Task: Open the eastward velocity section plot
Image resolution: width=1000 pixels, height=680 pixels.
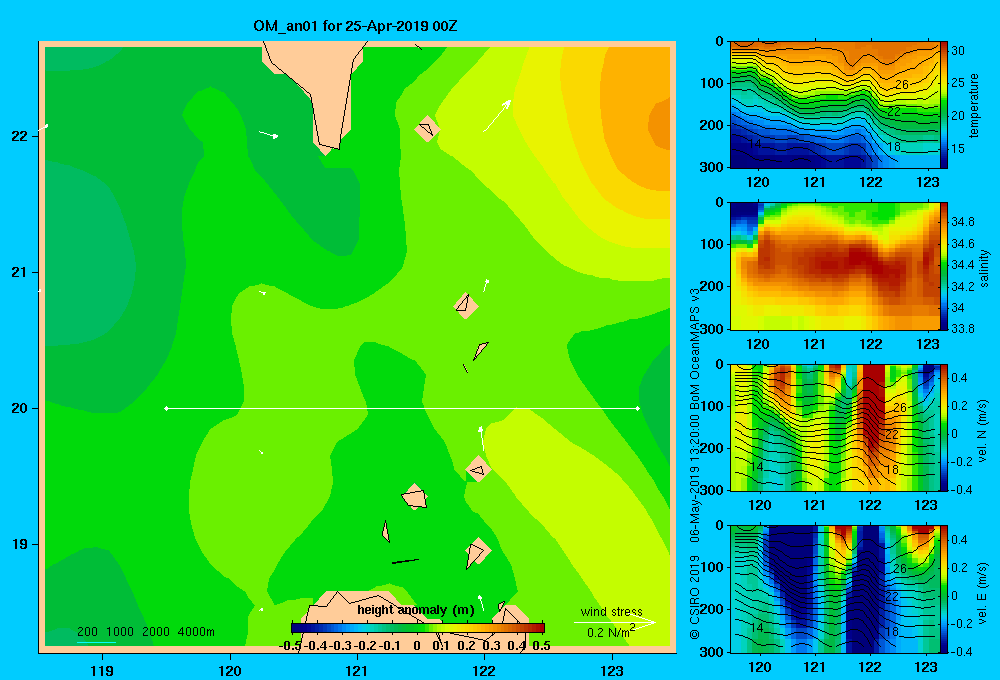Action: point(835,589)
